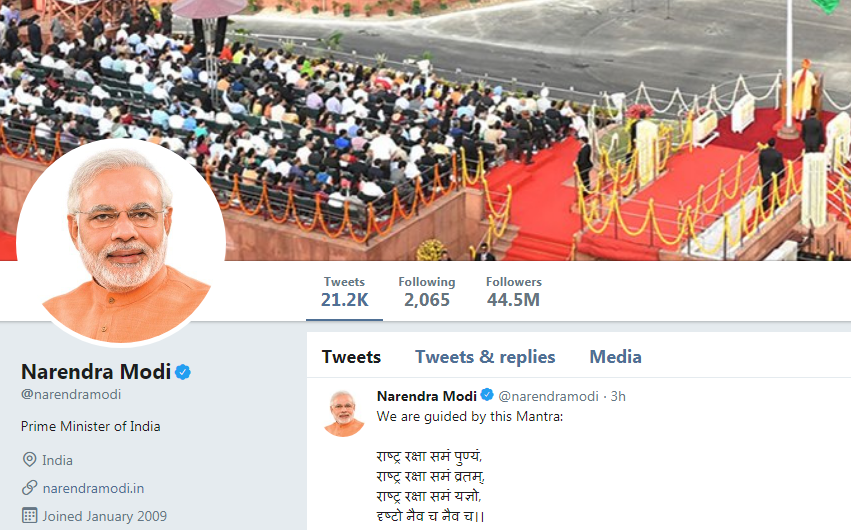Screen dimensions: 851x530
Task: Switch to the Media tab
Action: [615, 357]
